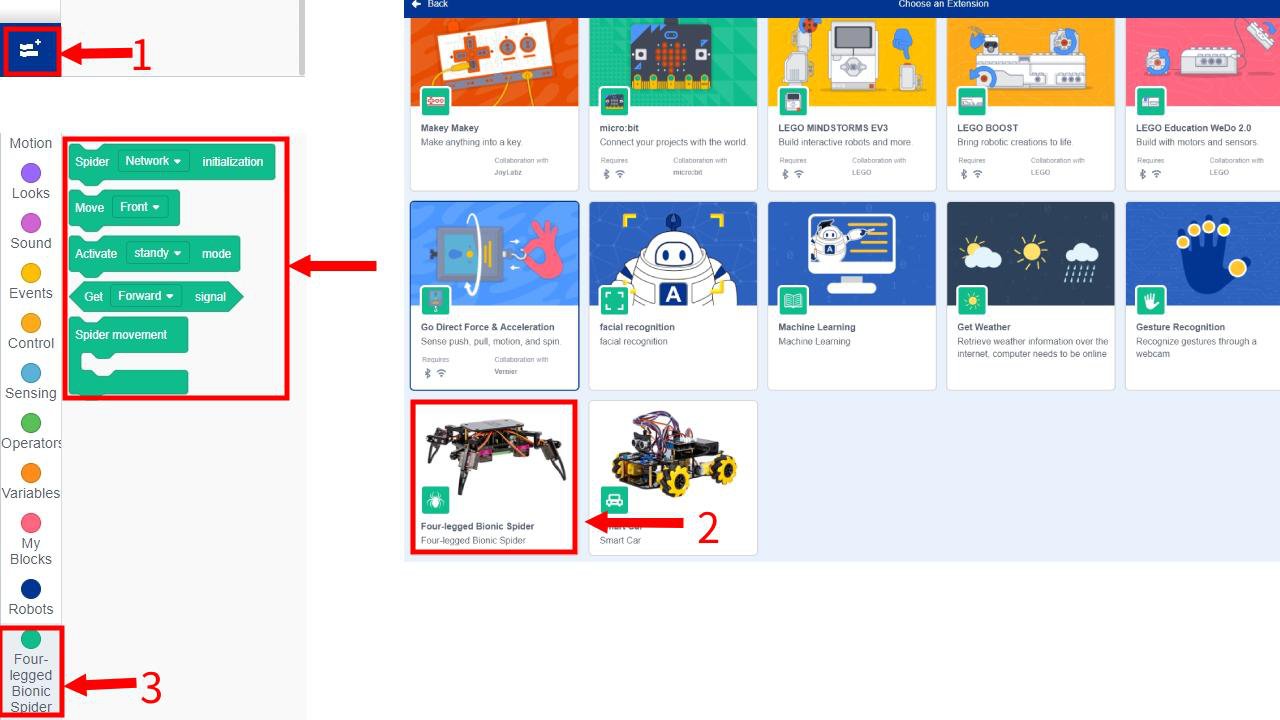Open the Network dropdown in the Spider block
Image resolution: width=1280 pixels, height=720 pixels.
tap(153, 161)
